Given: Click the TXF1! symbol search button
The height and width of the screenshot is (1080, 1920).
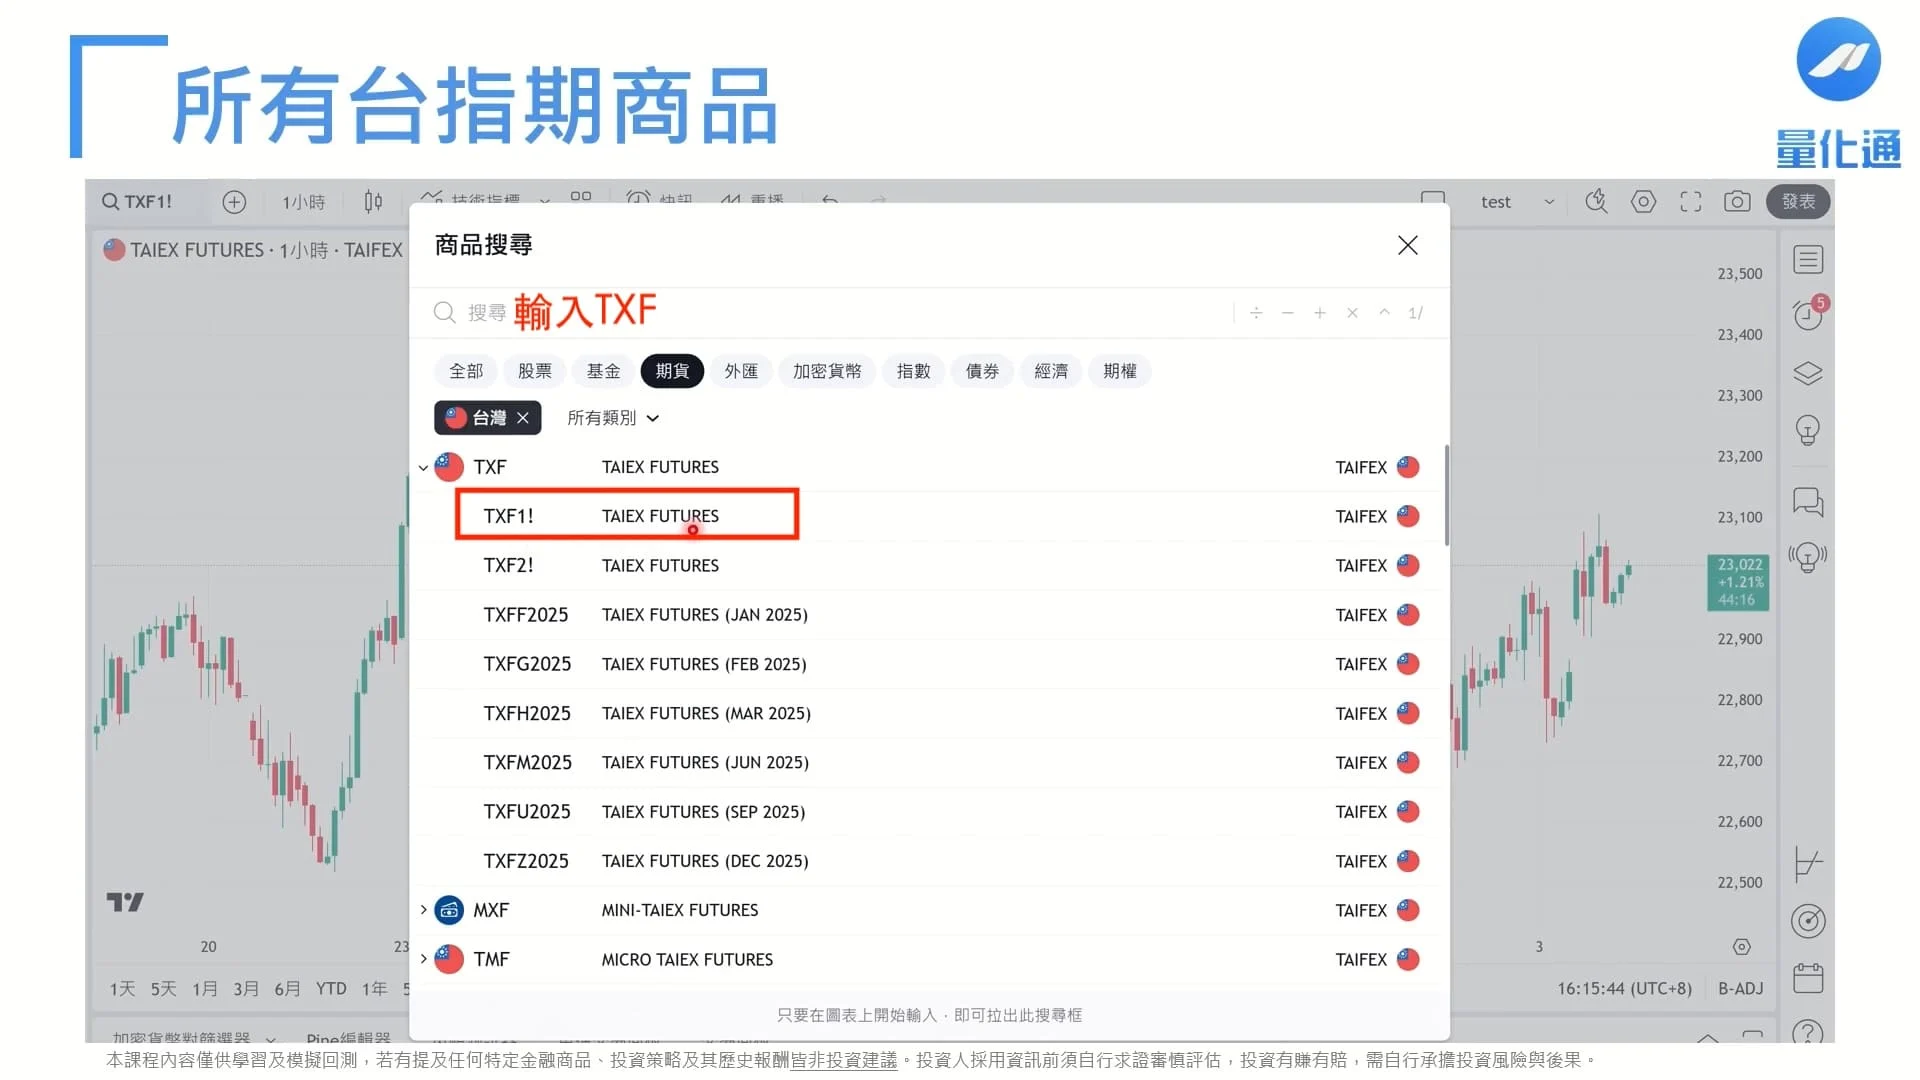Looking at the screenshot, I should pos(138,202).
